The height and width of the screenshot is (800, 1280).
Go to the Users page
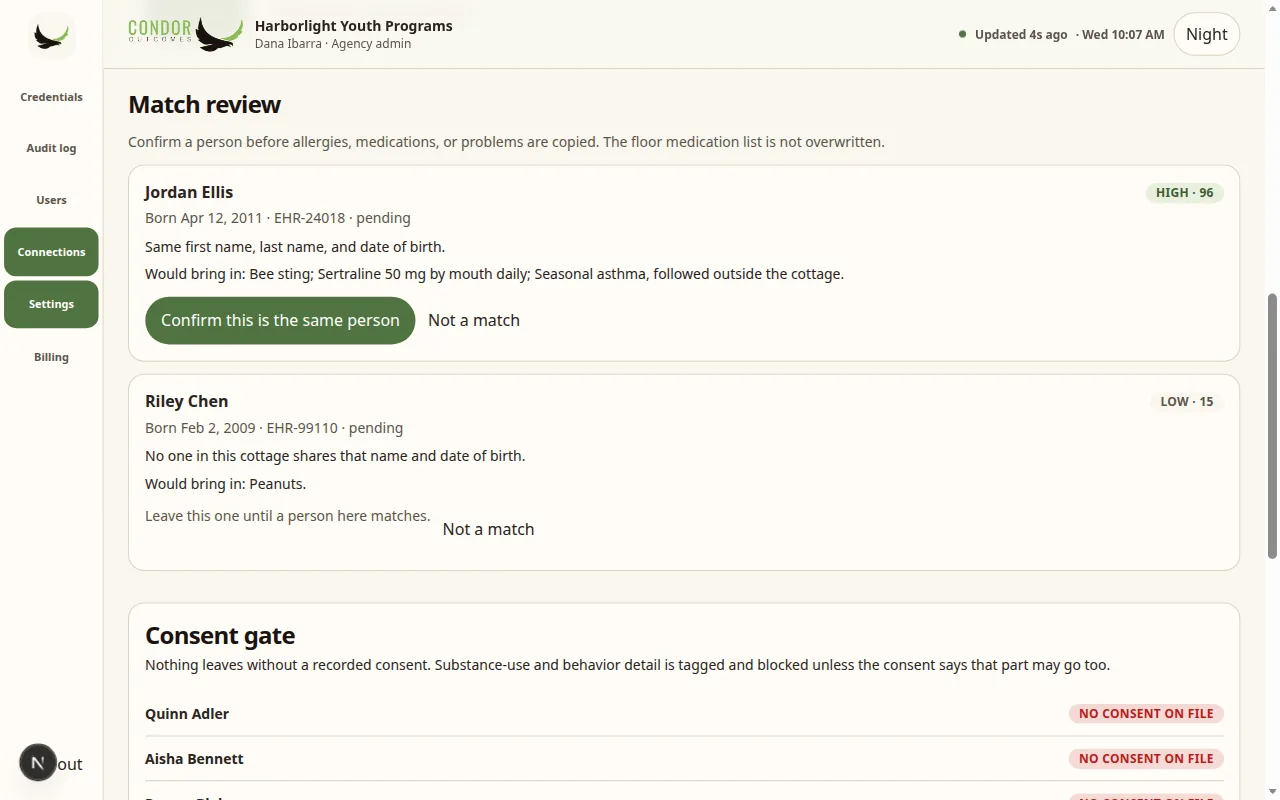coord(51,200)
